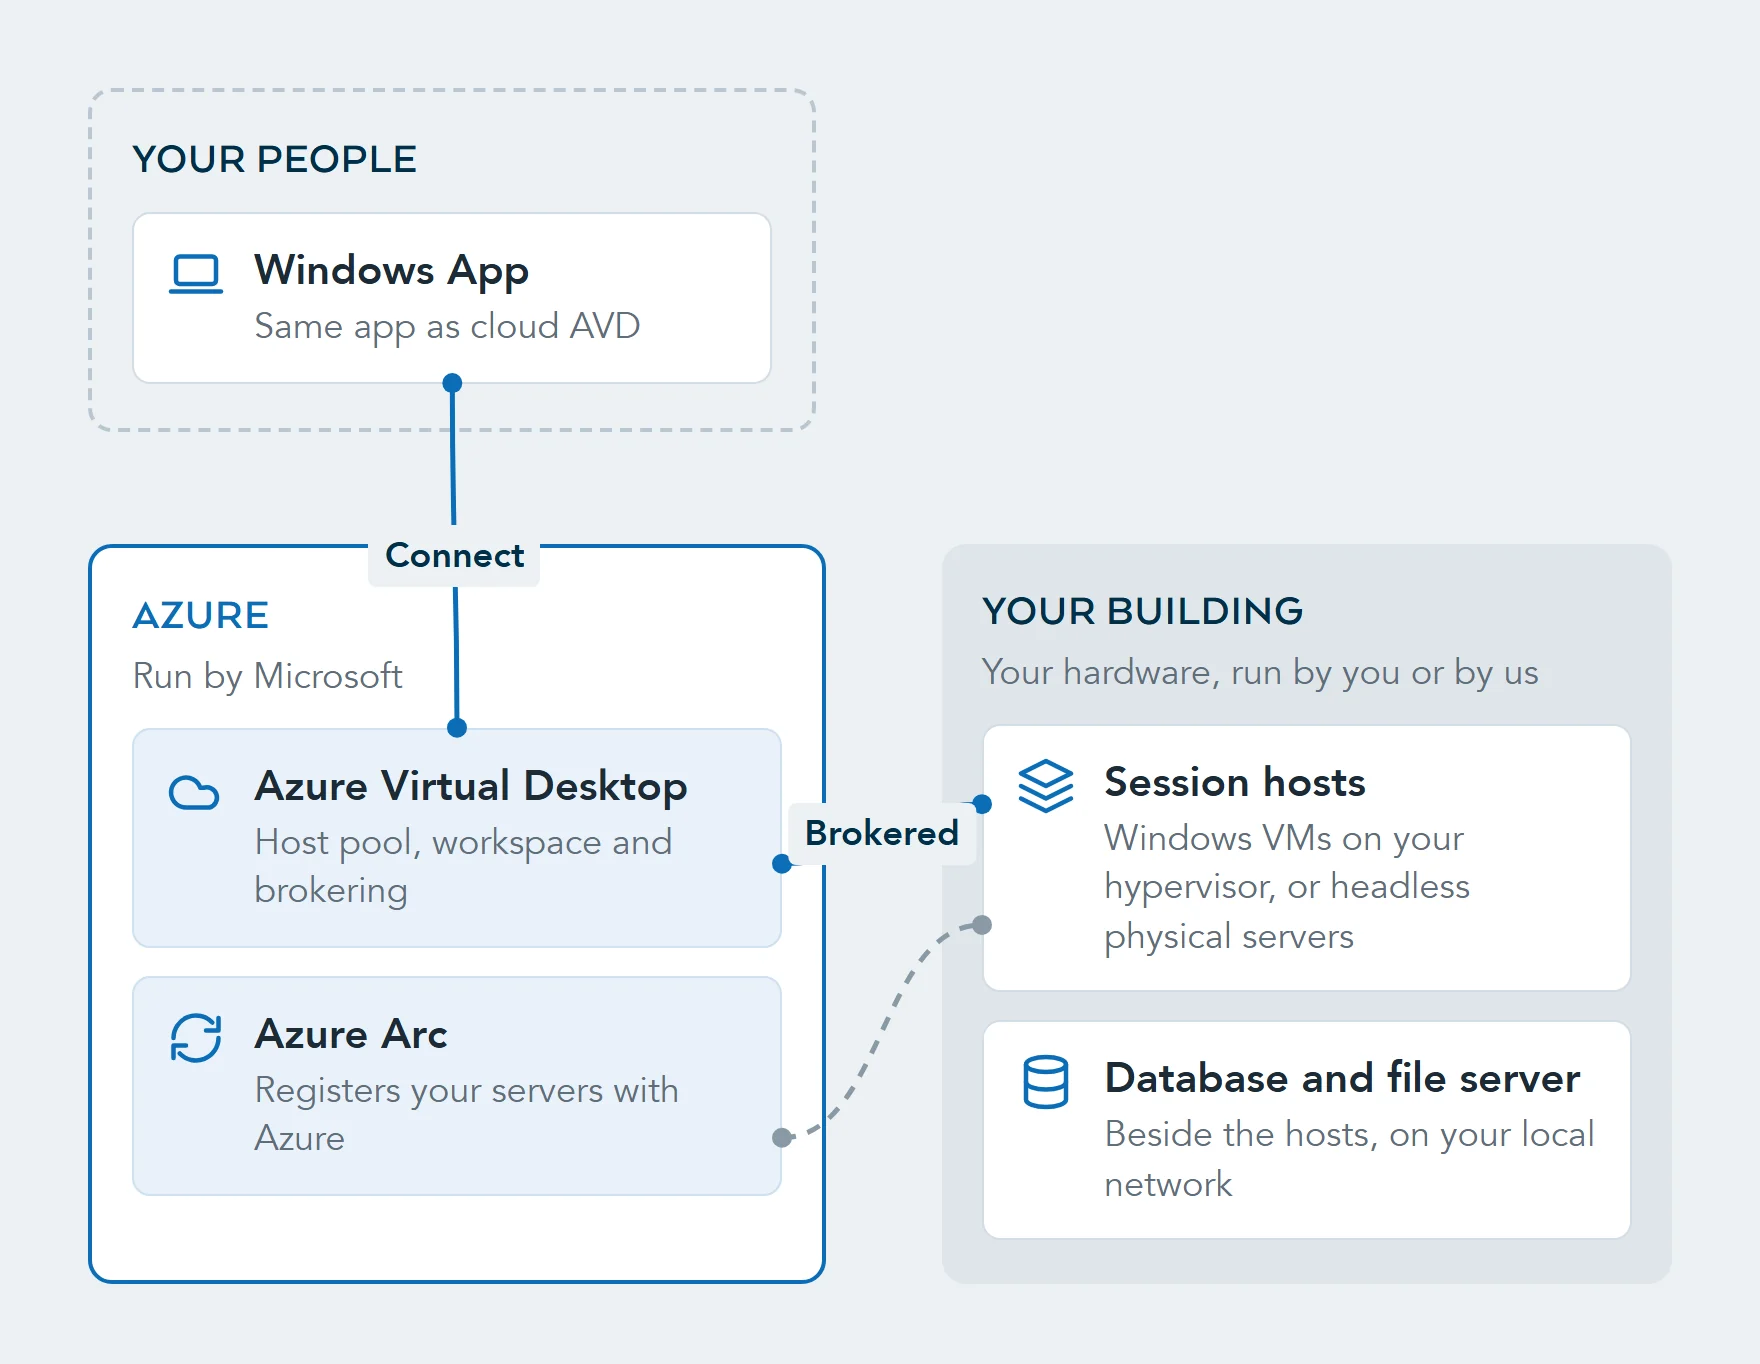Click the Azure Virtual Desktop title
1760x1364 pixels.
[x=471, y=786]
